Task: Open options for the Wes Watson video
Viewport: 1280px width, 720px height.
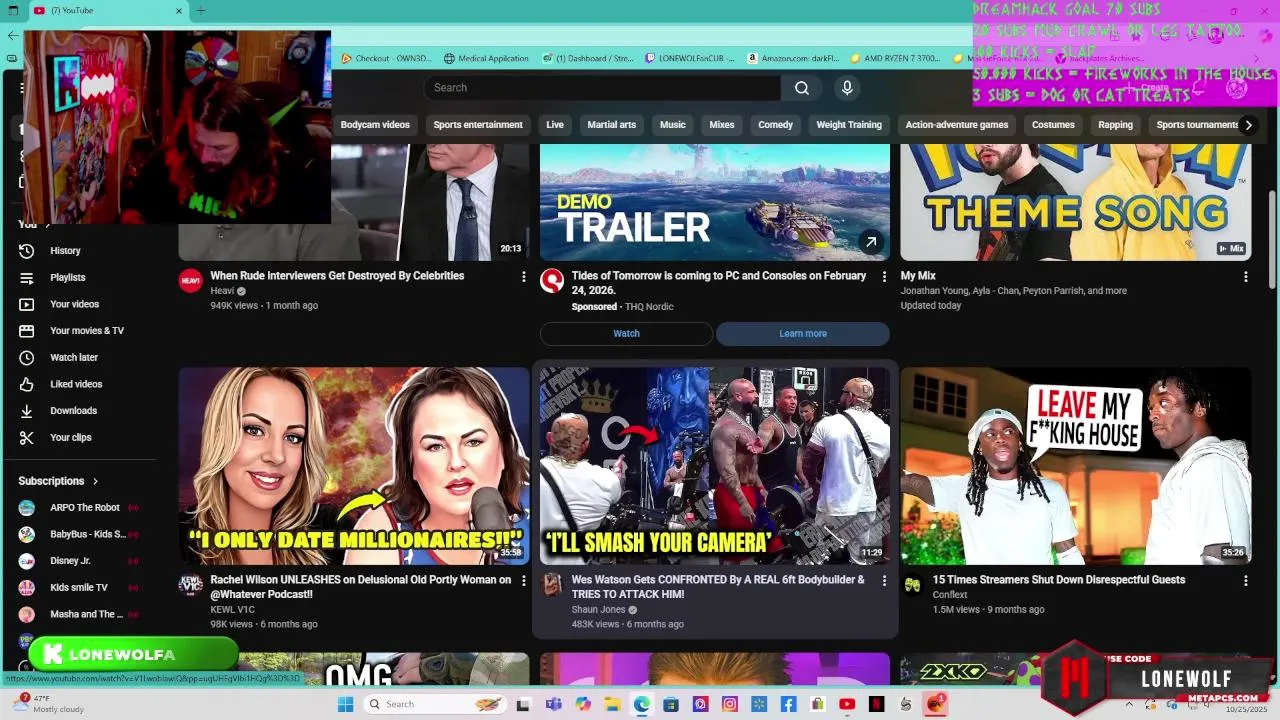Action: [884, 581]
